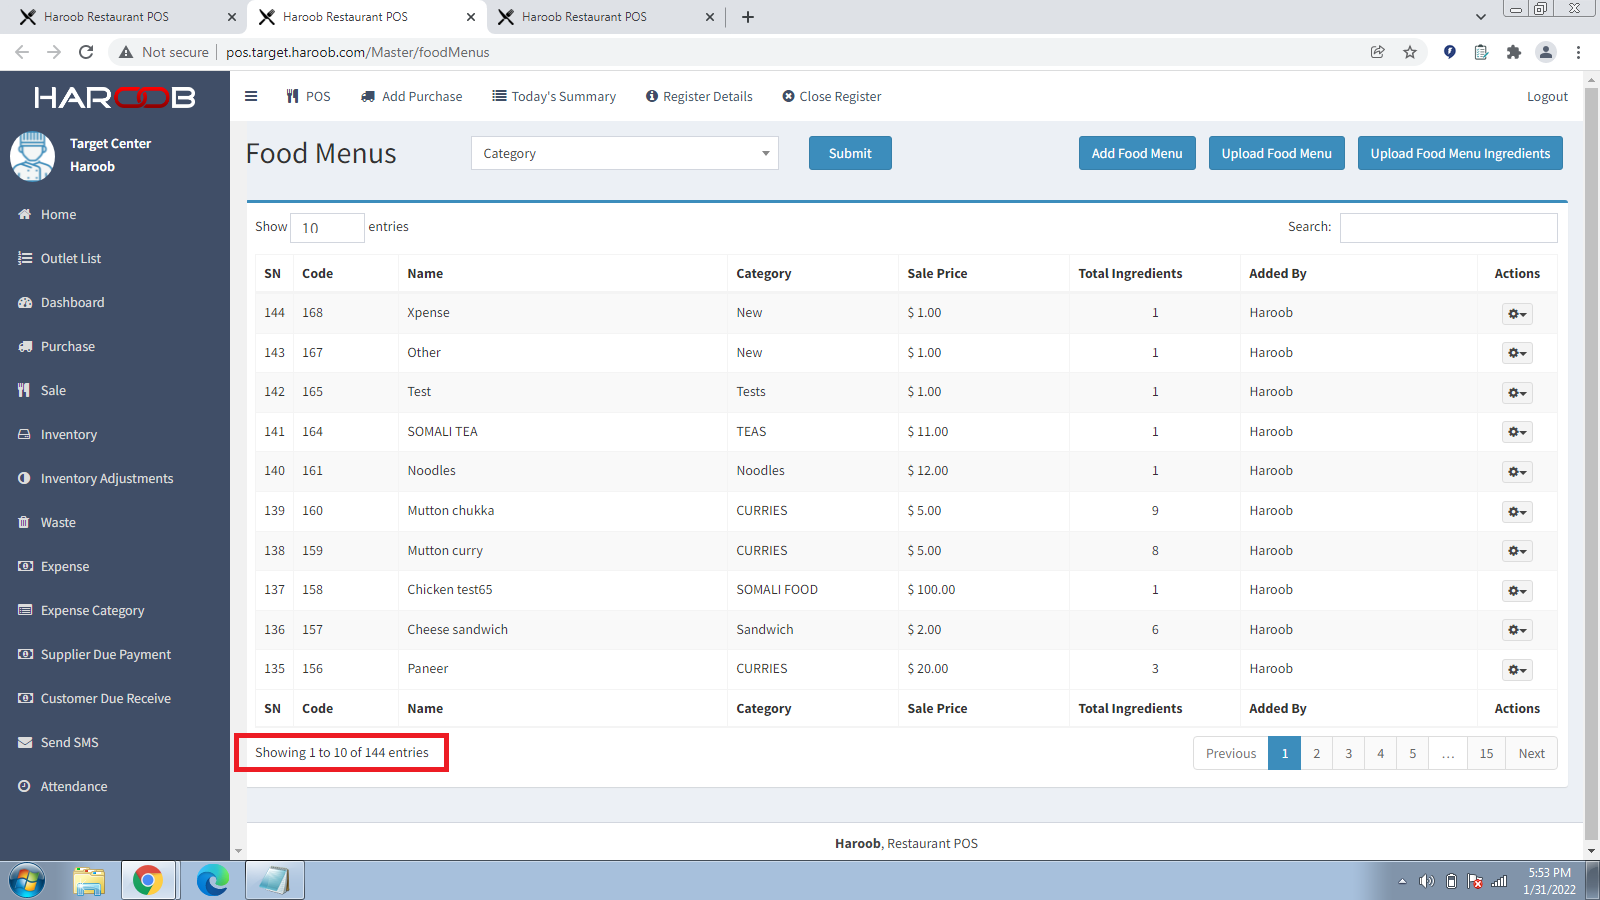The image size is (1600, 900).
Task: Go to pagination page 5
Action: point(1412,753)
